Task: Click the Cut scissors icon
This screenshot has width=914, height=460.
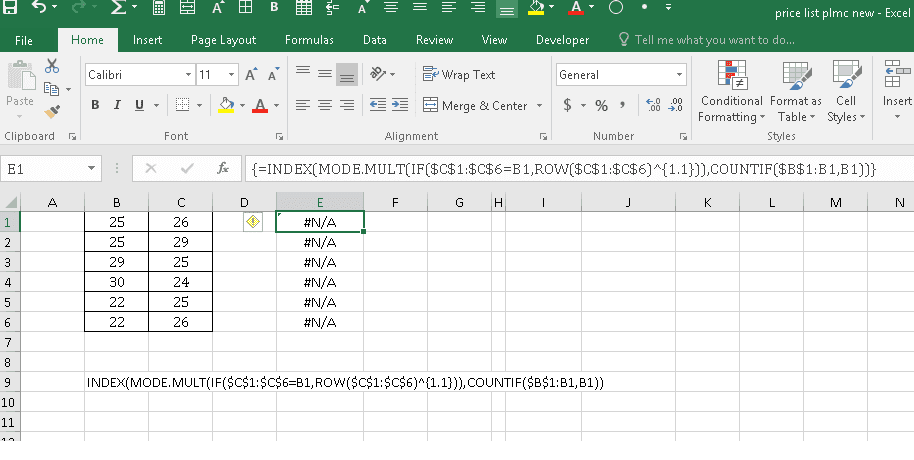Action: click(x=52, y=67)
